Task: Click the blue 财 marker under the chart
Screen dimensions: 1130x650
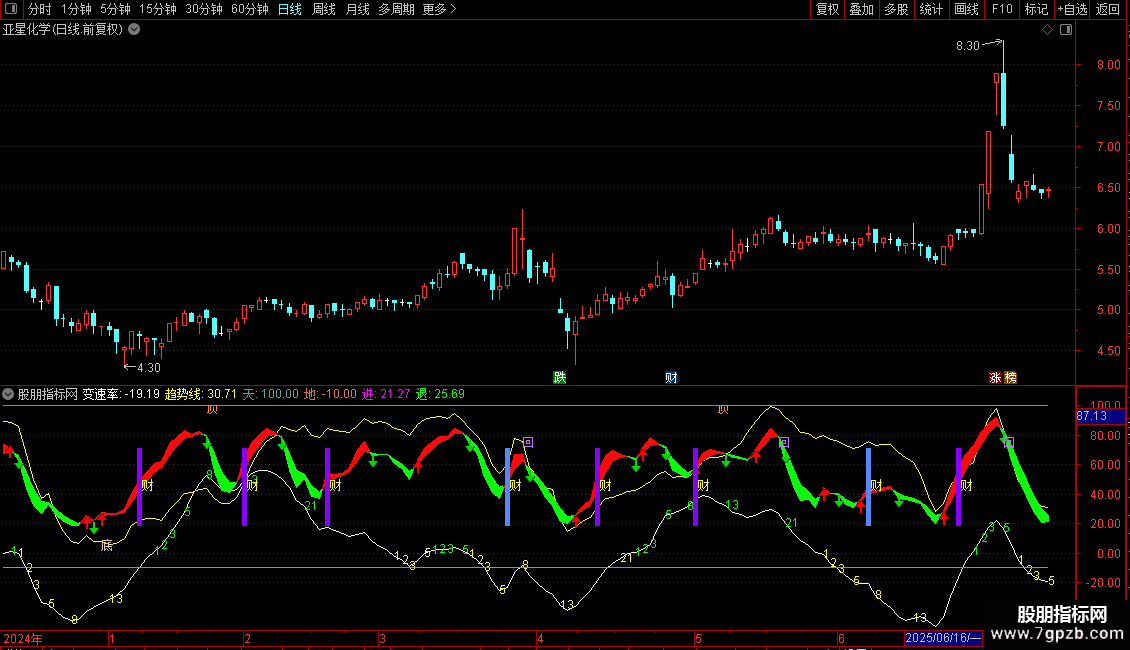Action: coord(671,378)
